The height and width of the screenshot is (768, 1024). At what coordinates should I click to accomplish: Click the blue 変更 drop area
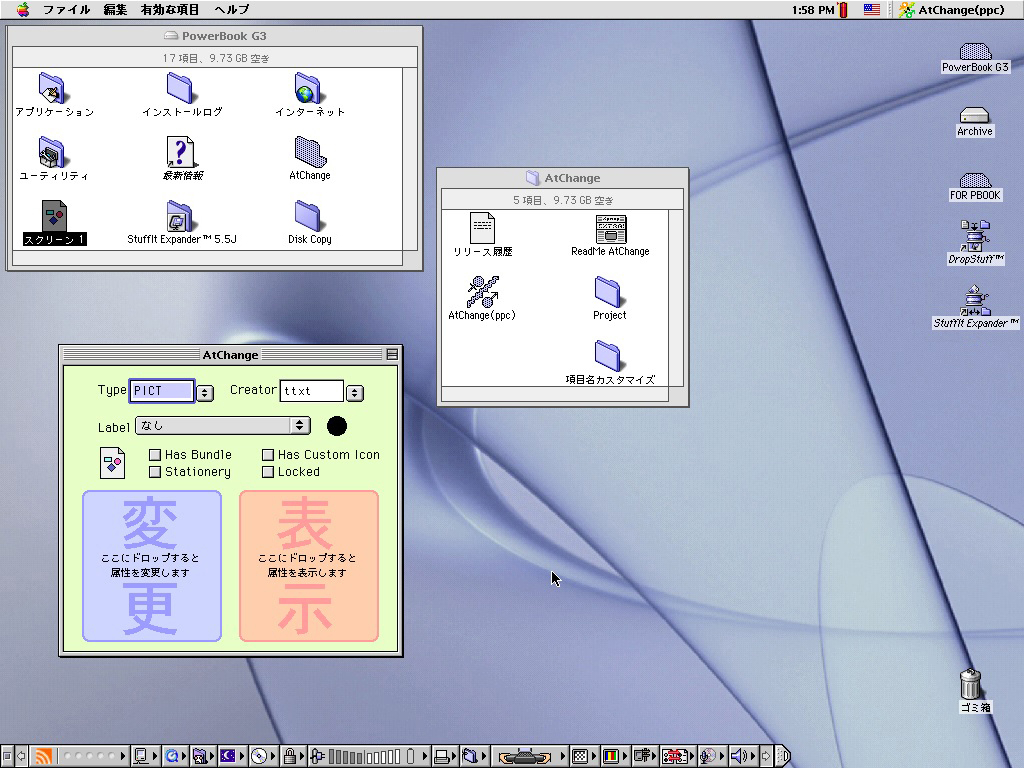(152, 566)
